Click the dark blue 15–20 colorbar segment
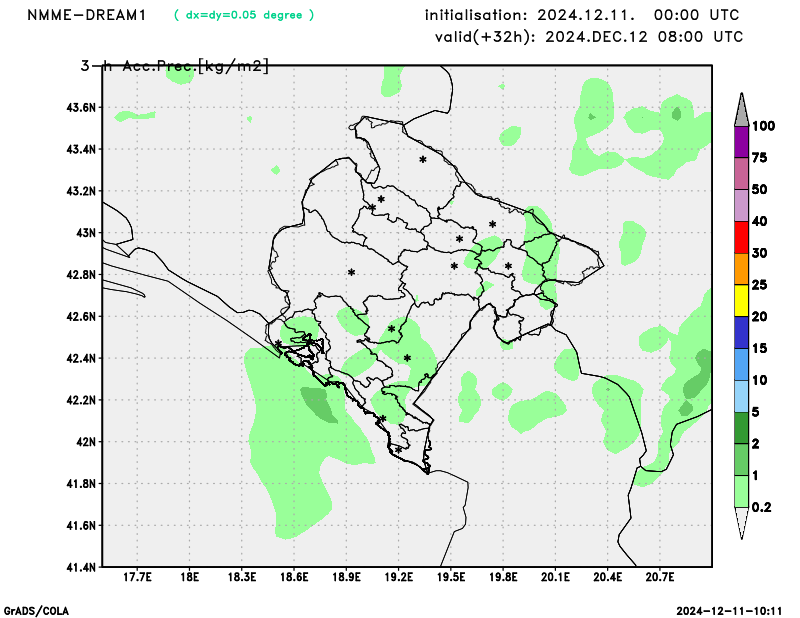The image size is (800, 618). (741, 333)
